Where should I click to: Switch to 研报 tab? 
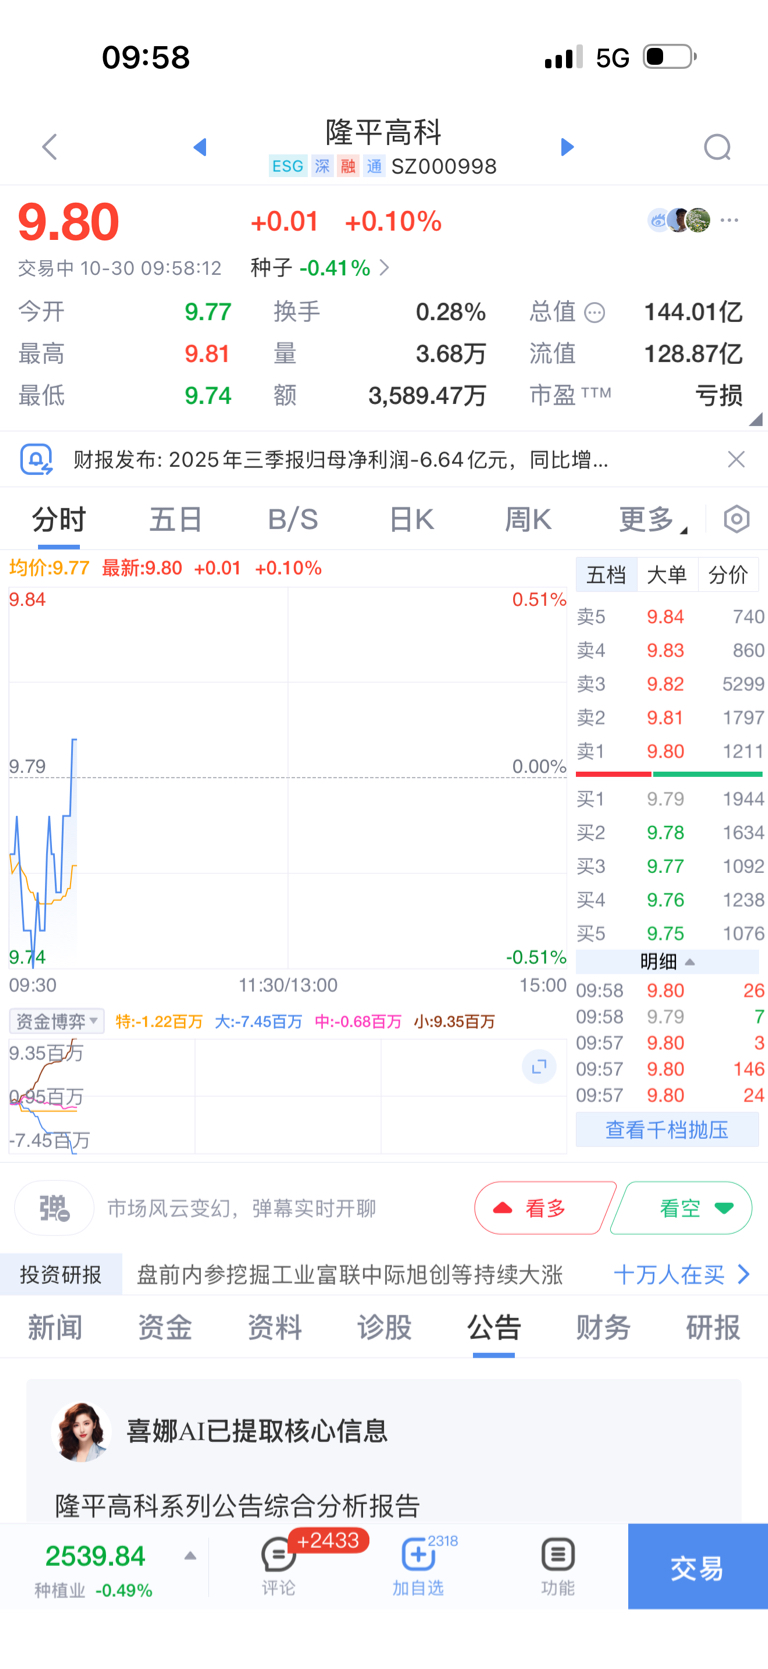(x=713, y=1327)
